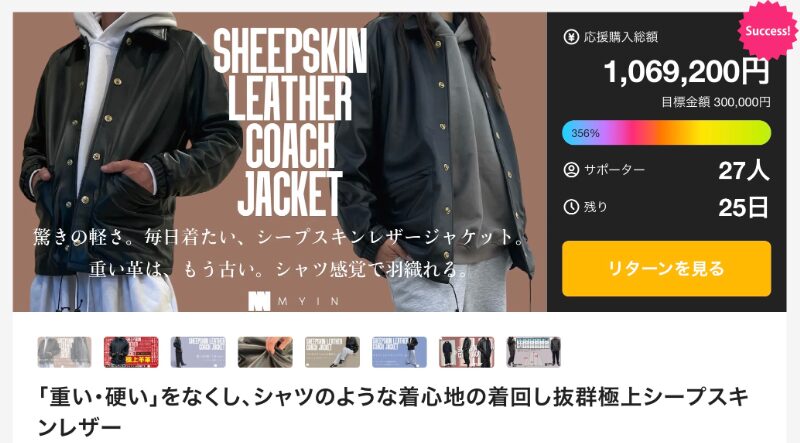
Task: Click the main Sheepskin Leather Coach Jacket banner
Action: click(280, 162)
